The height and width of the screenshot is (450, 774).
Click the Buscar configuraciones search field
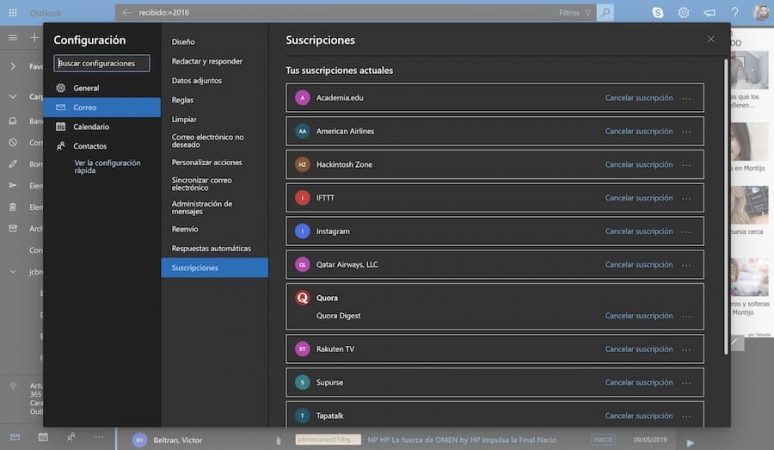coord(102,63)
